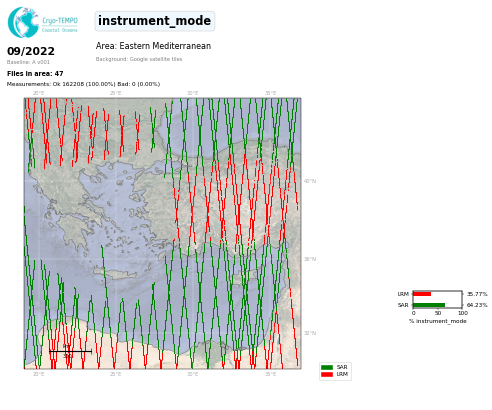Click the 300 km scale bar
Viewport: 492px width, 410px height.
pos(70,351)
